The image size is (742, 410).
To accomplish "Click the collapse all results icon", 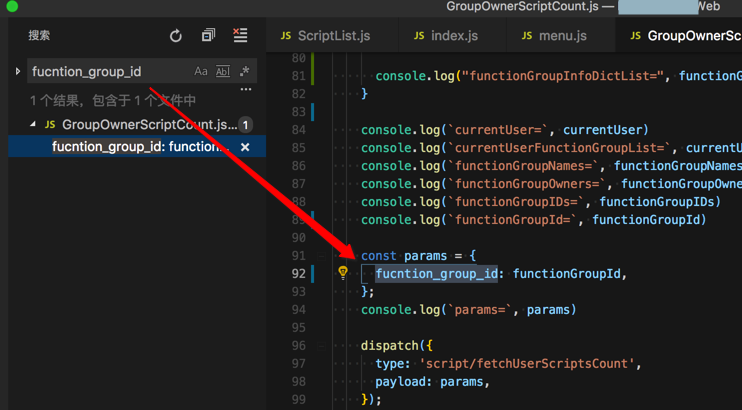I will click(x=208, y=36).
